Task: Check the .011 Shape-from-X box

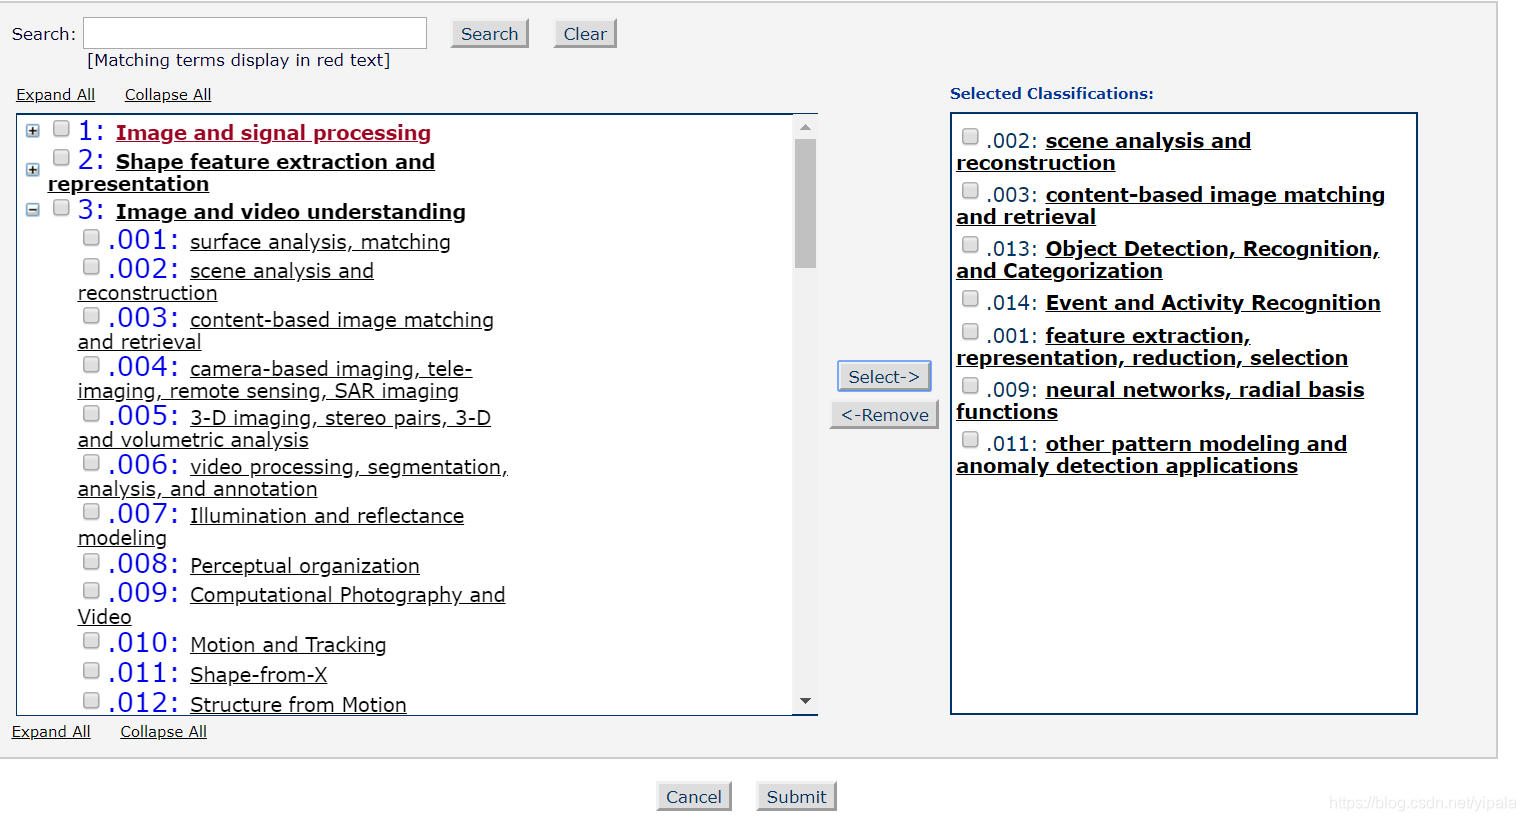Action: pos(91,670)
